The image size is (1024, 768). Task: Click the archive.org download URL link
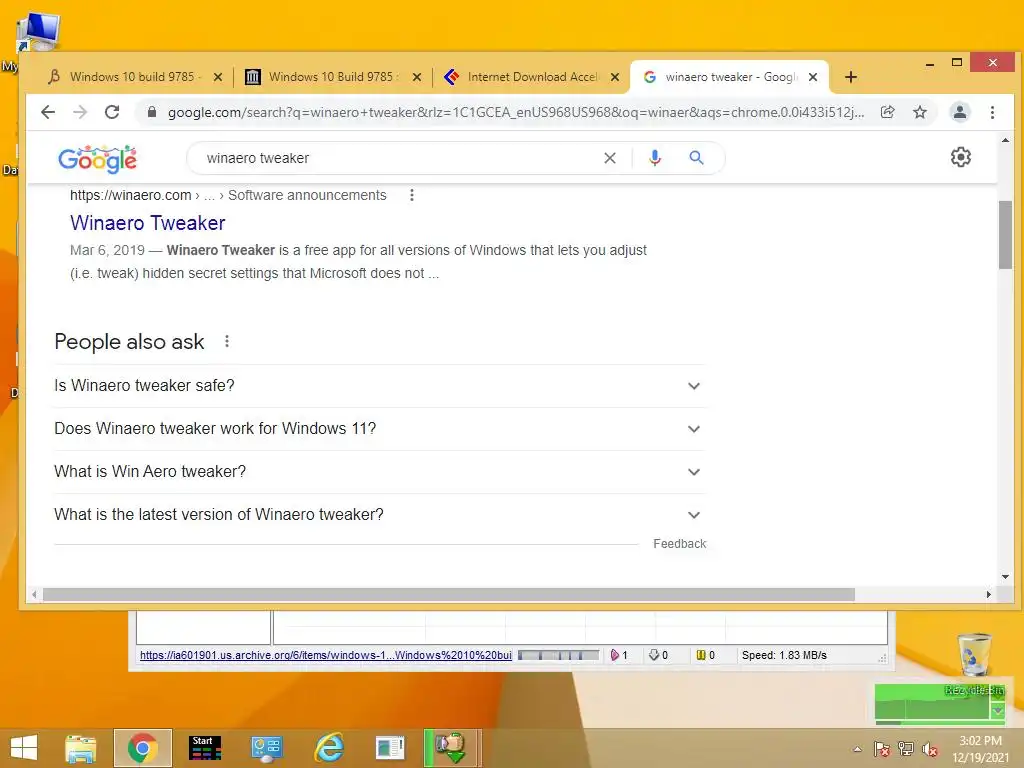[x=325, y=655]
